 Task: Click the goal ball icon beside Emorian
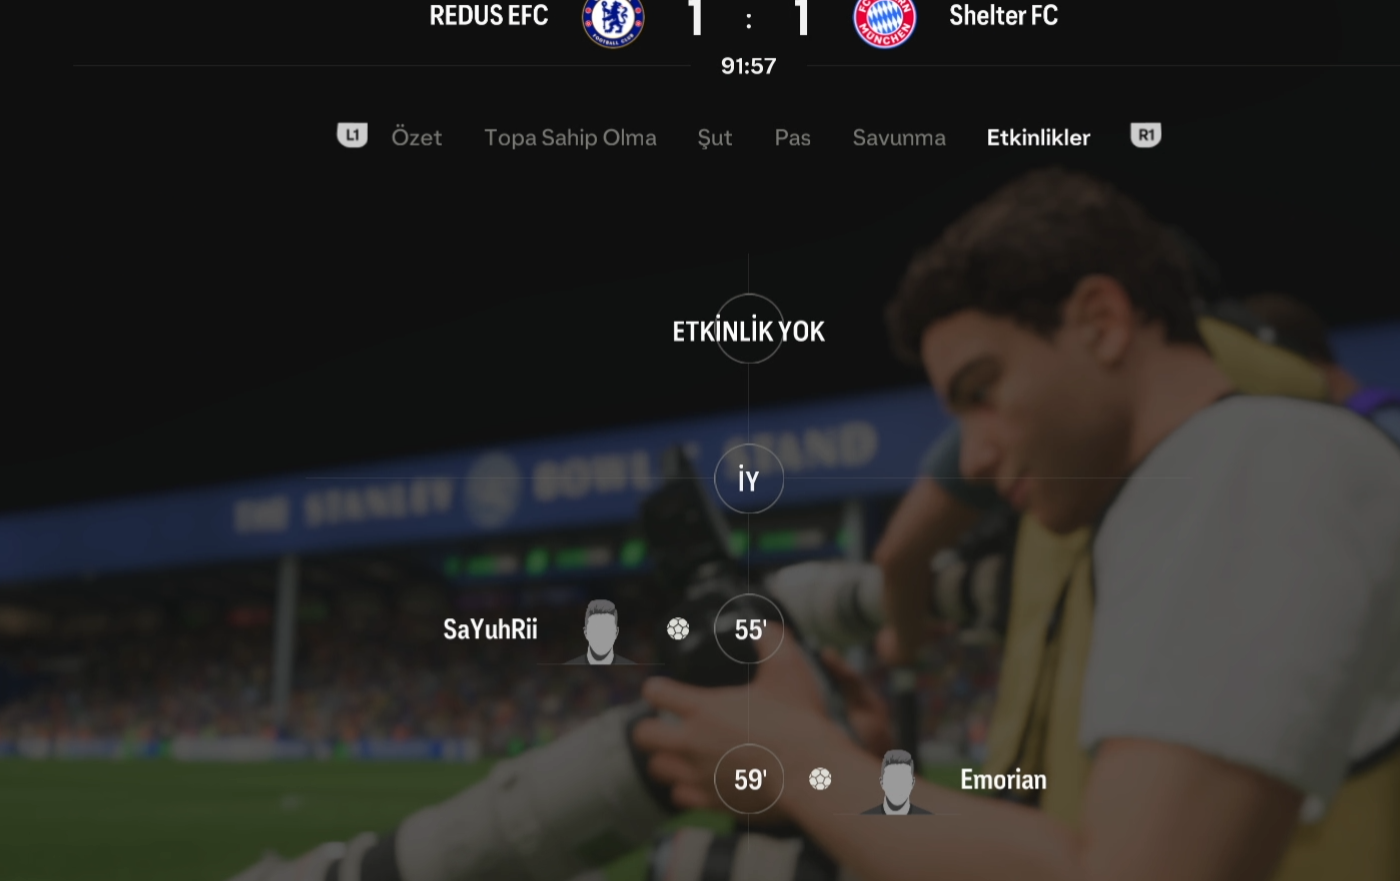point(820,779)
